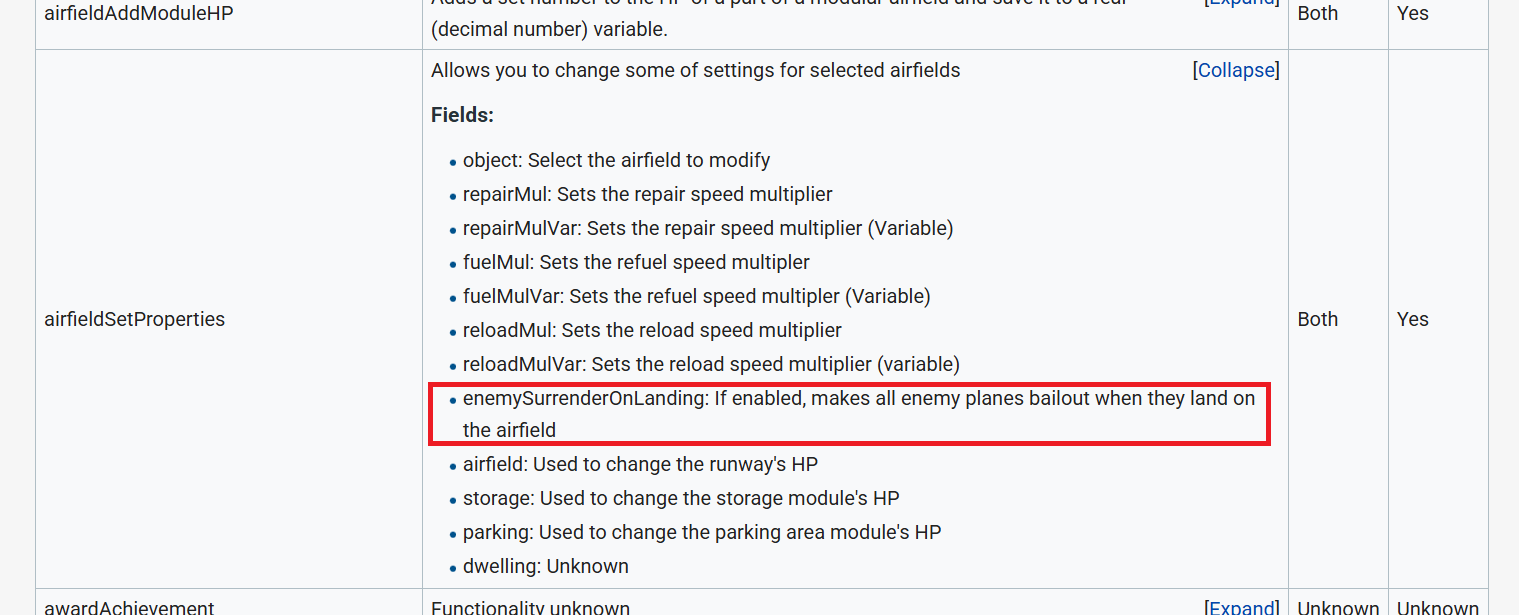
Task: Click the Yes cell for airfieldSetProperties
Action: [1412, 319]
